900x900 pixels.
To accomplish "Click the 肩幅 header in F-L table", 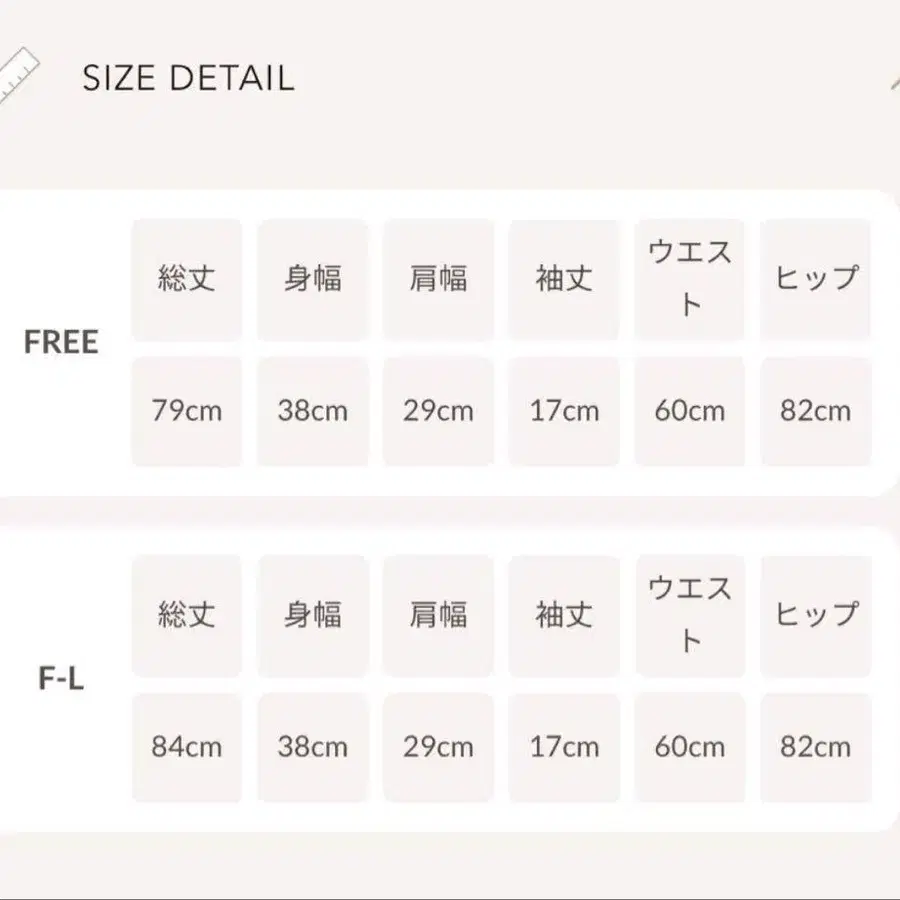I will 439,616.
